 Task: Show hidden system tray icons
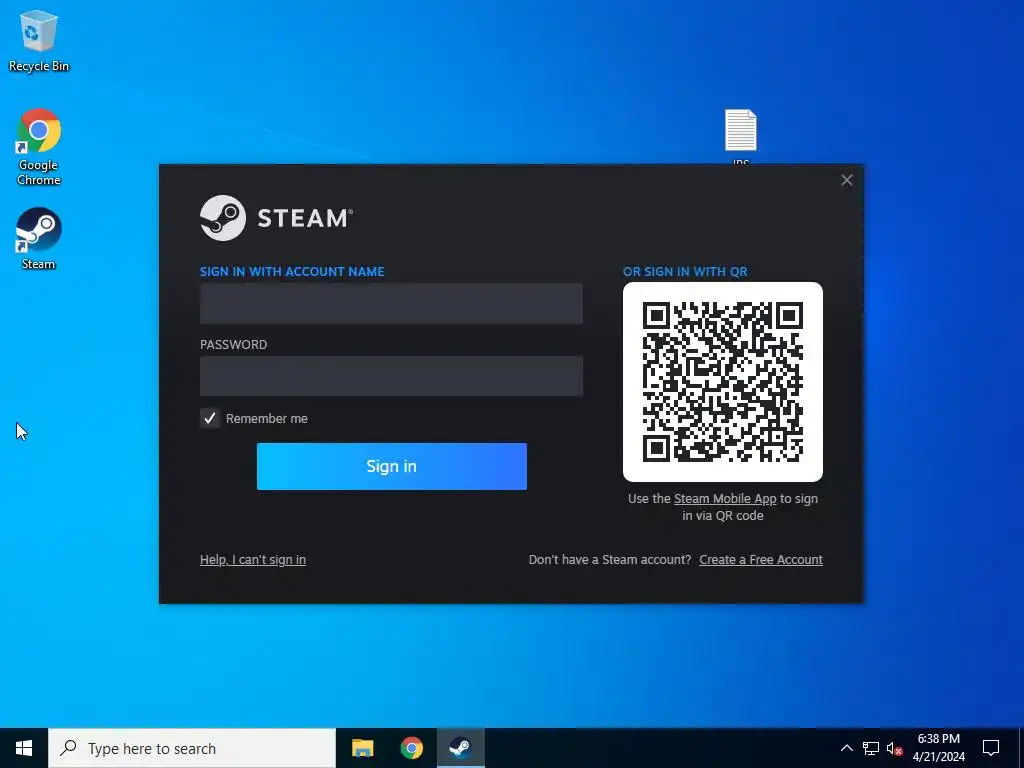pos(846,748)
